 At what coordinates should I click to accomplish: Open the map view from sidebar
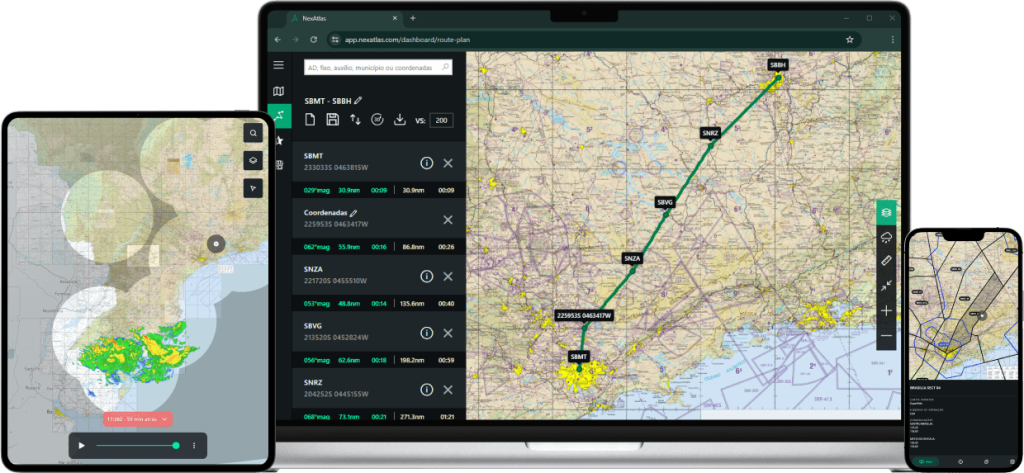point(279,92)
